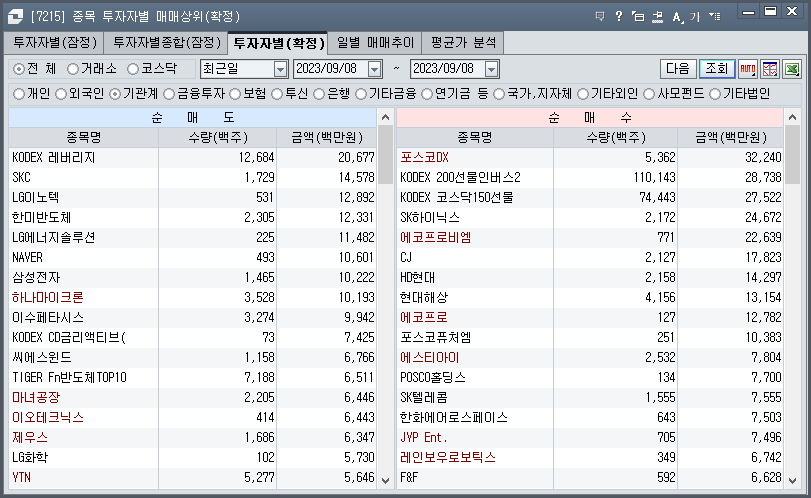Select the 기타법인 radio button
The height and width of the screenshot is (498, 811).
tap(715, 94)
